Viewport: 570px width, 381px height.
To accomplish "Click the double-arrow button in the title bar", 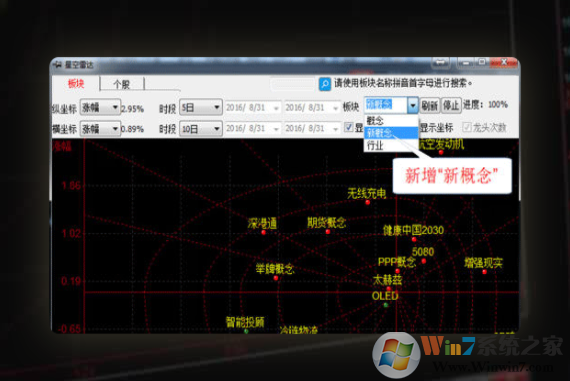I will [x=440, y=63].
